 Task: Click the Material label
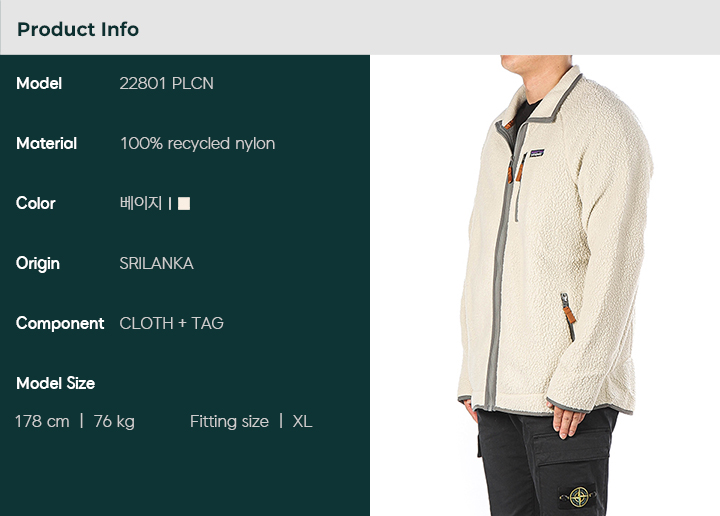(46, 144)
